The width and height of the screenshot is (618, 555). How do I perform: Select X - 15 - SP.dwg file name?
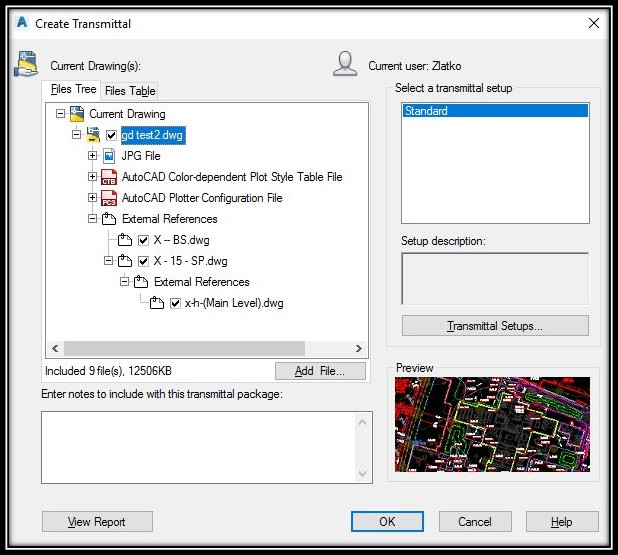190,261
